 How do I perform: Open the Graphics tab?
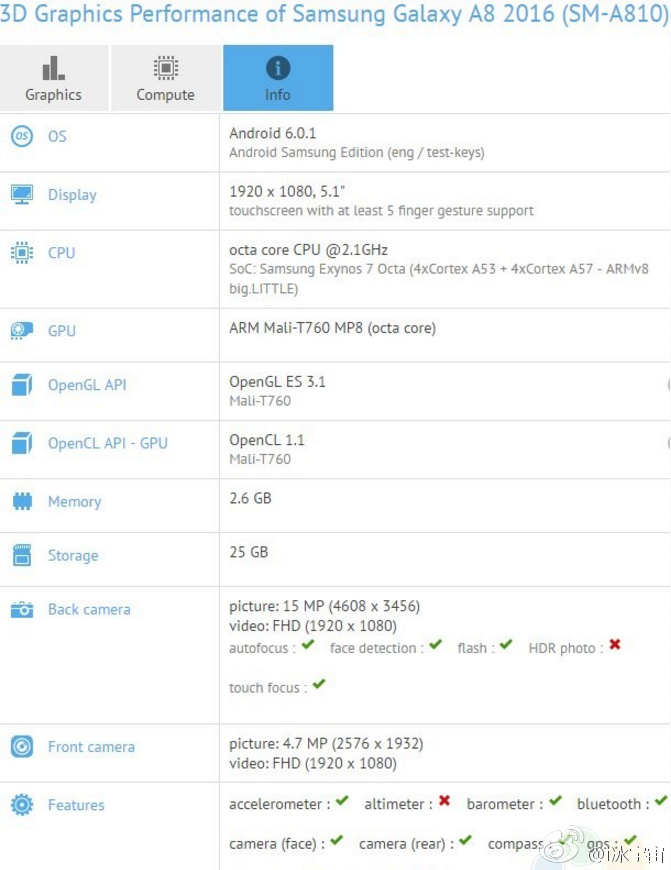(x=54, y=78)
